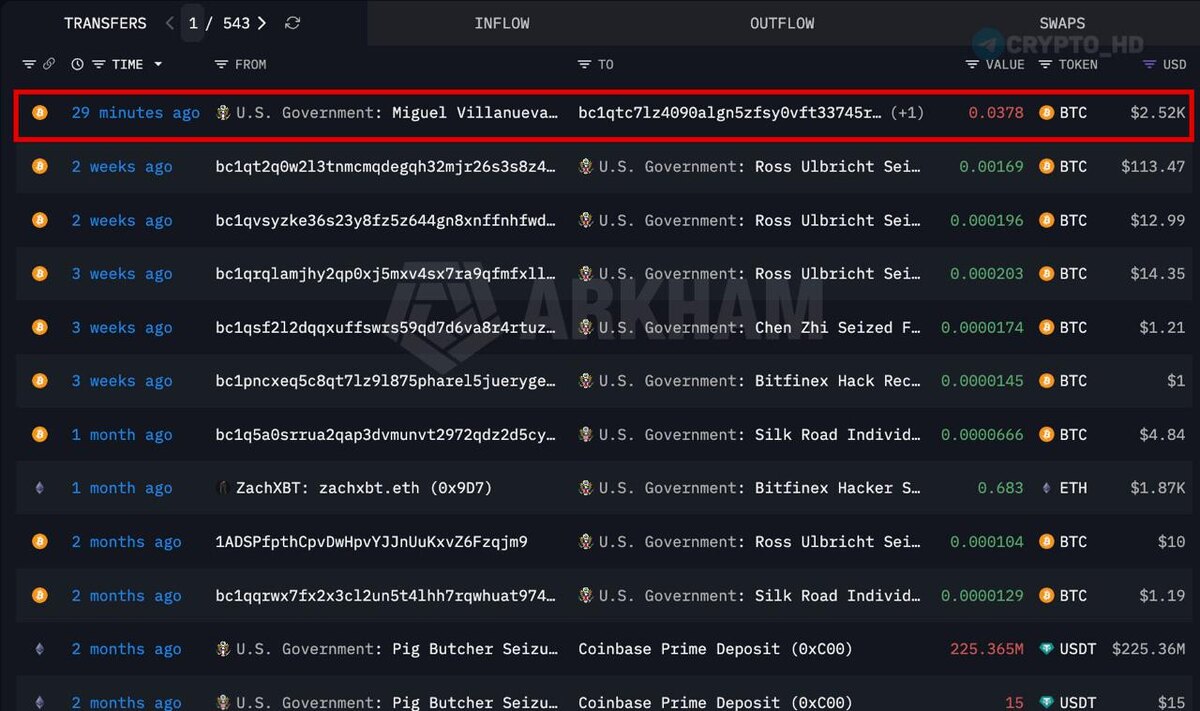Open recipient address bc1qtc7lz4090algn5zfsy0vft33745r

[730, 113]
